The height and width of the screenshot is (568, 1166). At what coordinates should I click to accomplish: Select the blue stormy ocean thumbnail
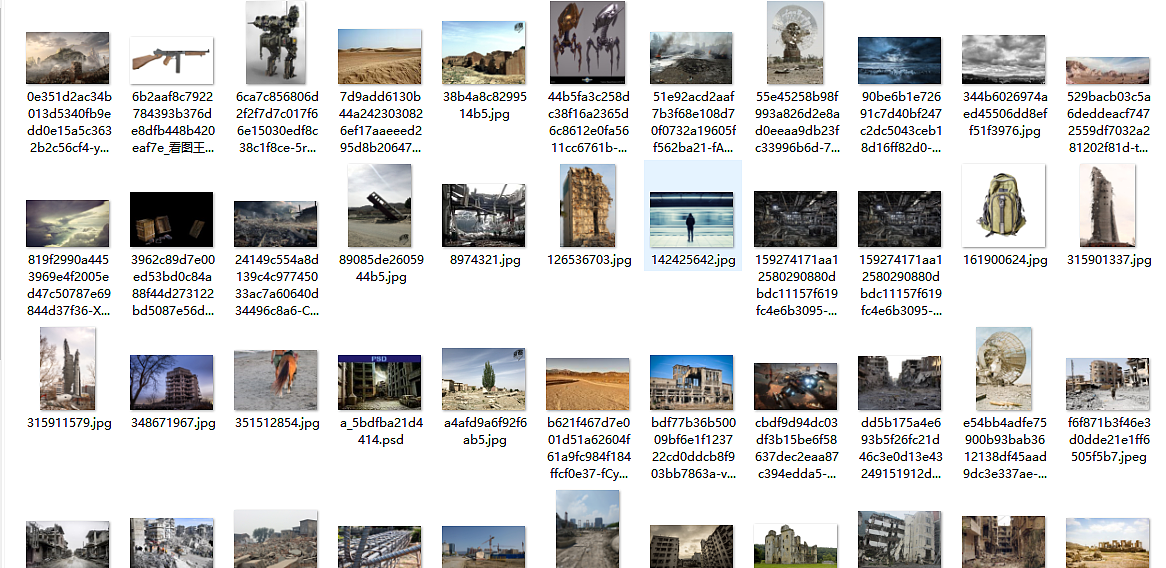pyautogui.click(x=899, y=60)
